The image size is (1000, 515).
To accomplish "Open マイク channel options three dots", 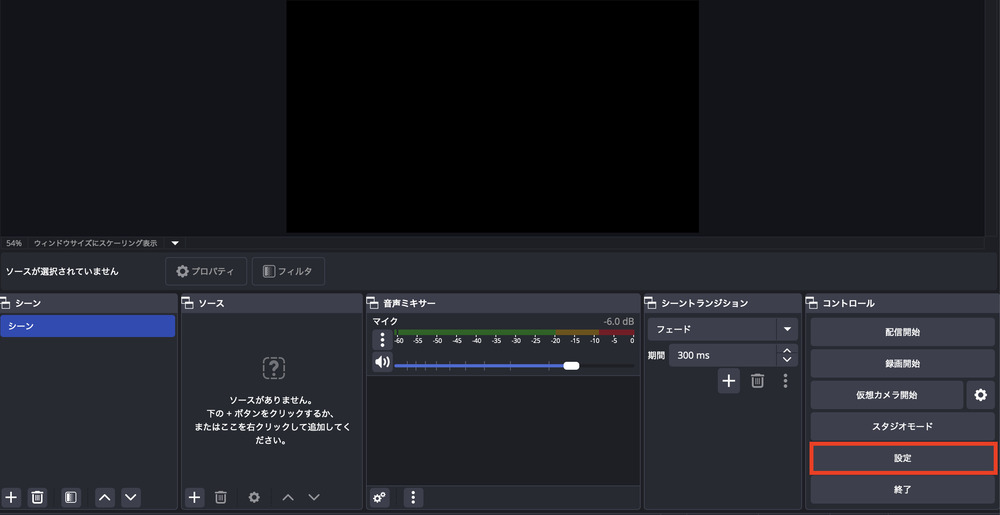I will [382, 340].
